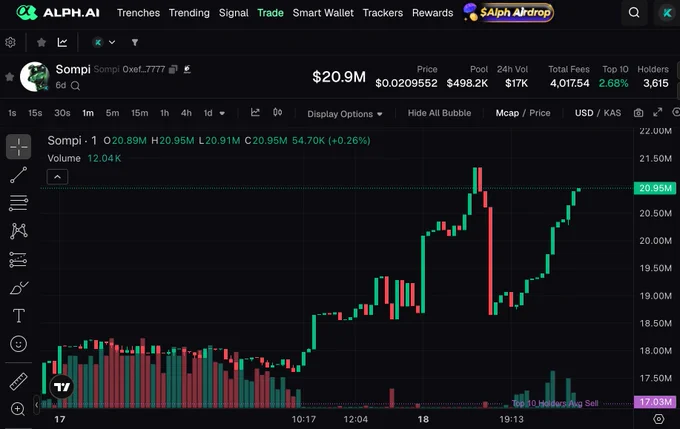The width and height of the screenshot is (680, 429).
Task: Click the ALPH.AI logo
Action: click(58, 13)
